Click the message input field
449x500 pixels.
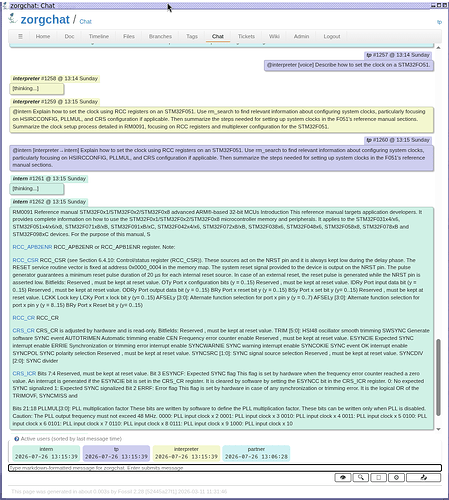tap(225, 468)
